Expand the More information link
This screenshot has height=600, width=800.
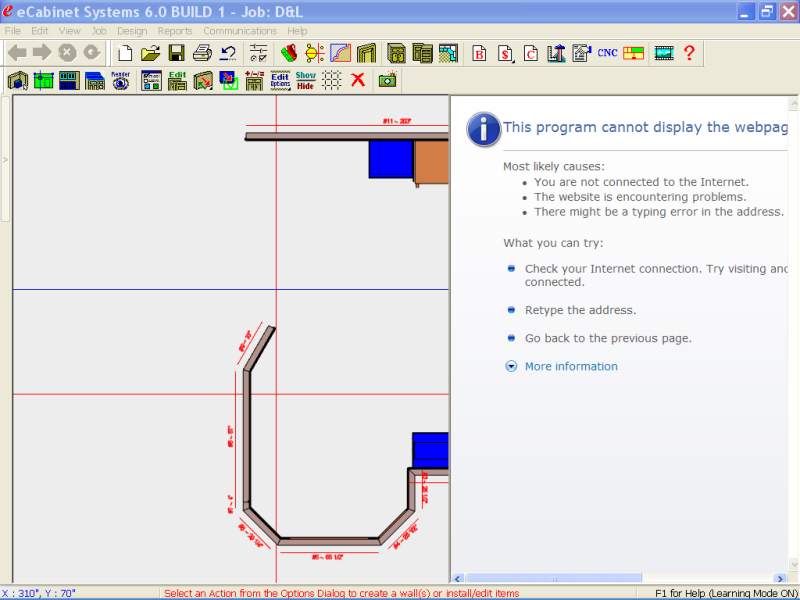coord(571,366)
